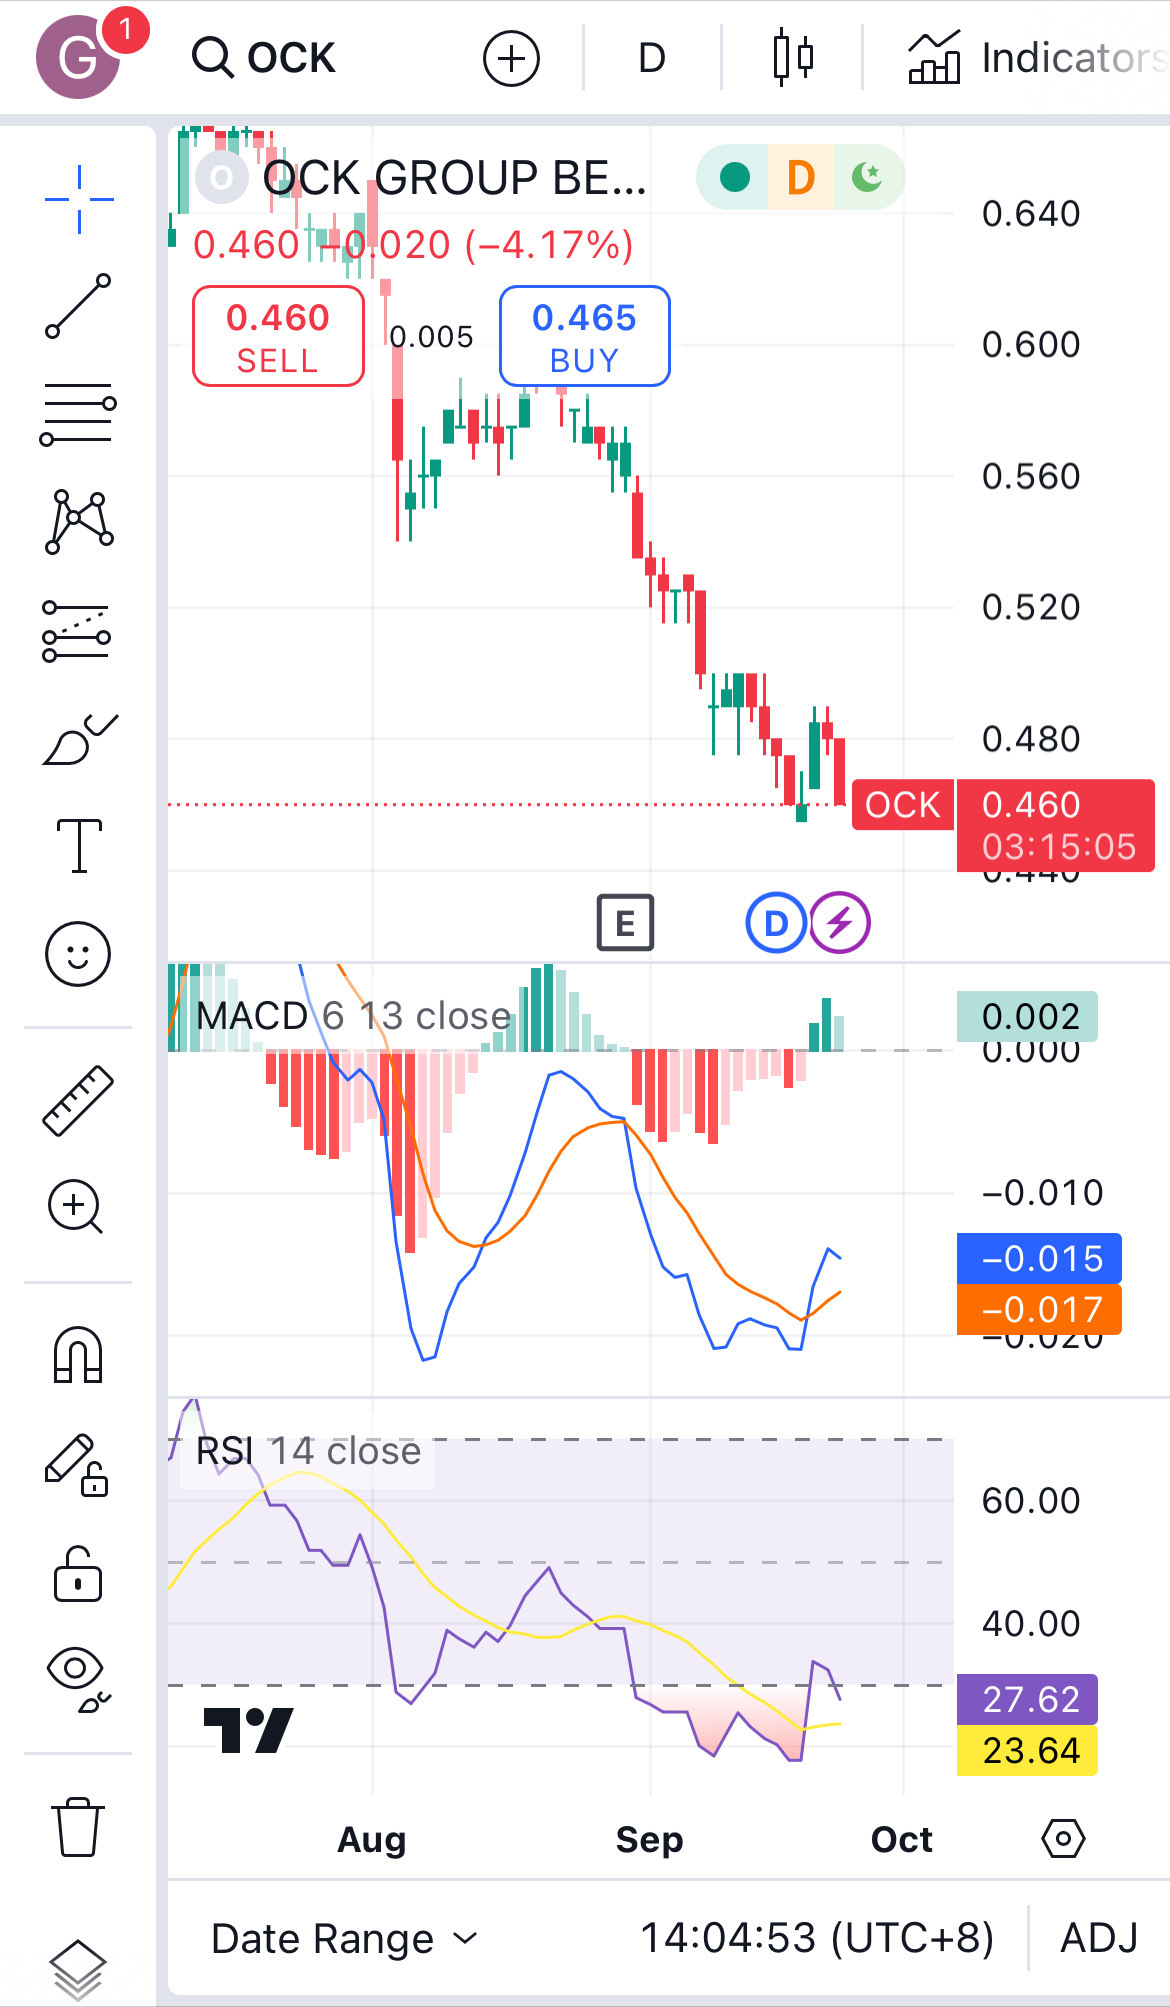Tap the purple RSI value 27.62
The height and width of the screenshot is (2007, 1170).
tap(1027, 1699)
